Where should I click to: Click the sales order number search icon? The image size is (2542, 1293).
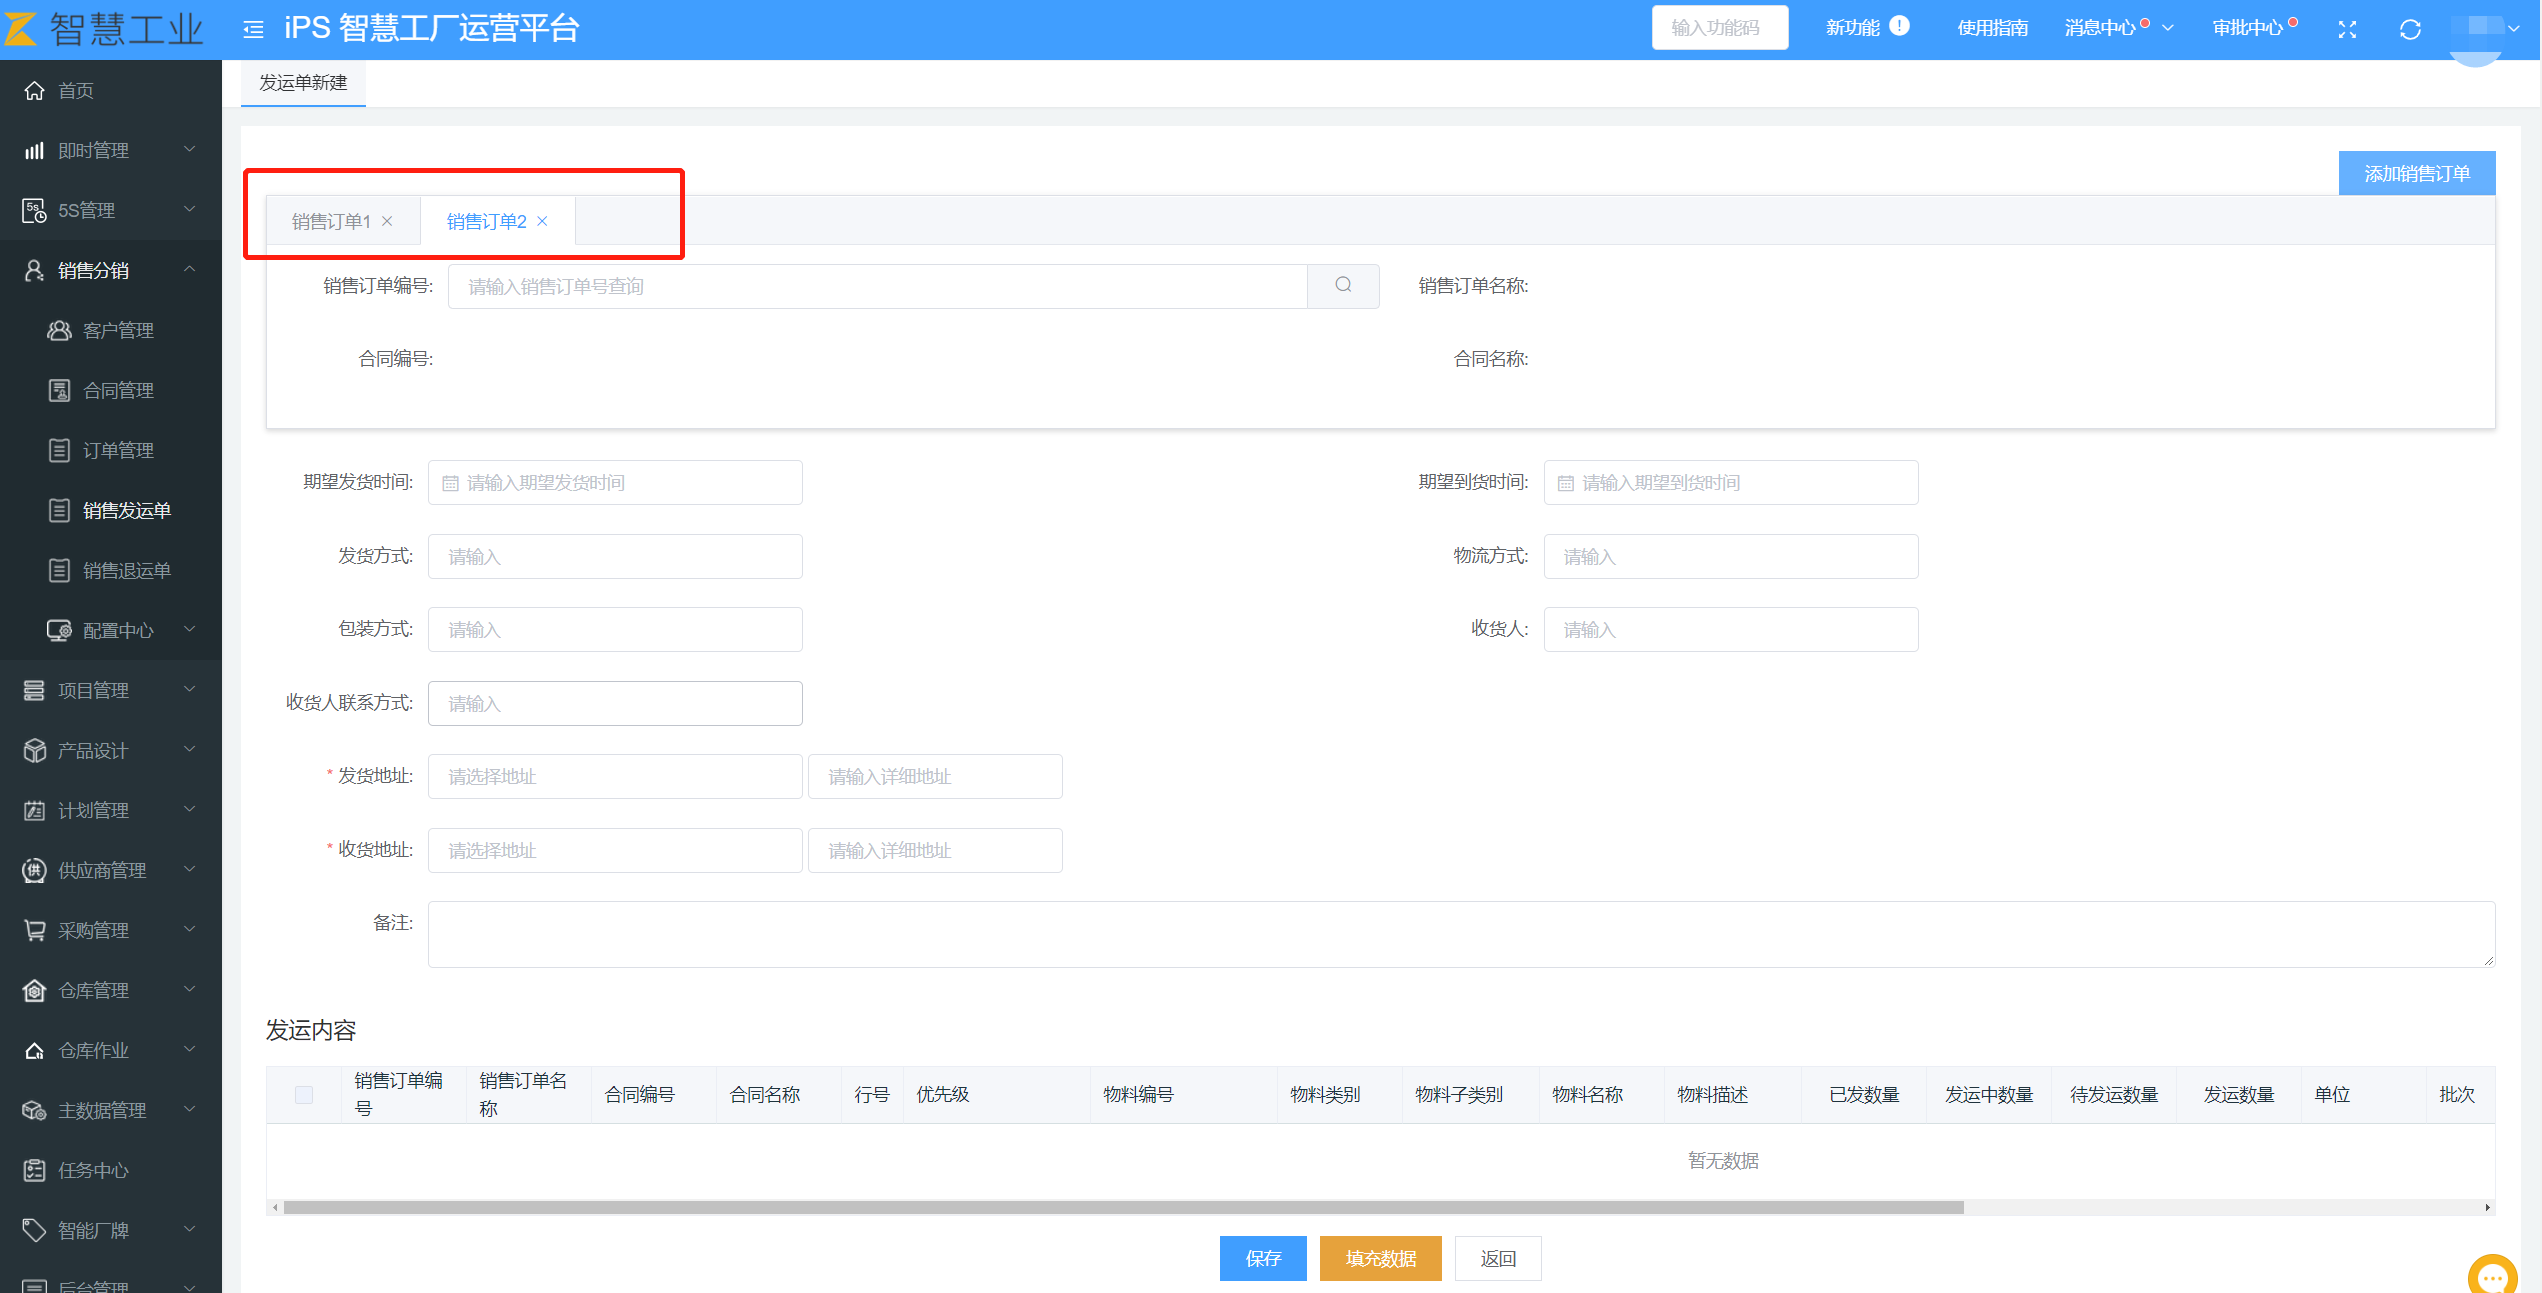[x=1342, y=286]
